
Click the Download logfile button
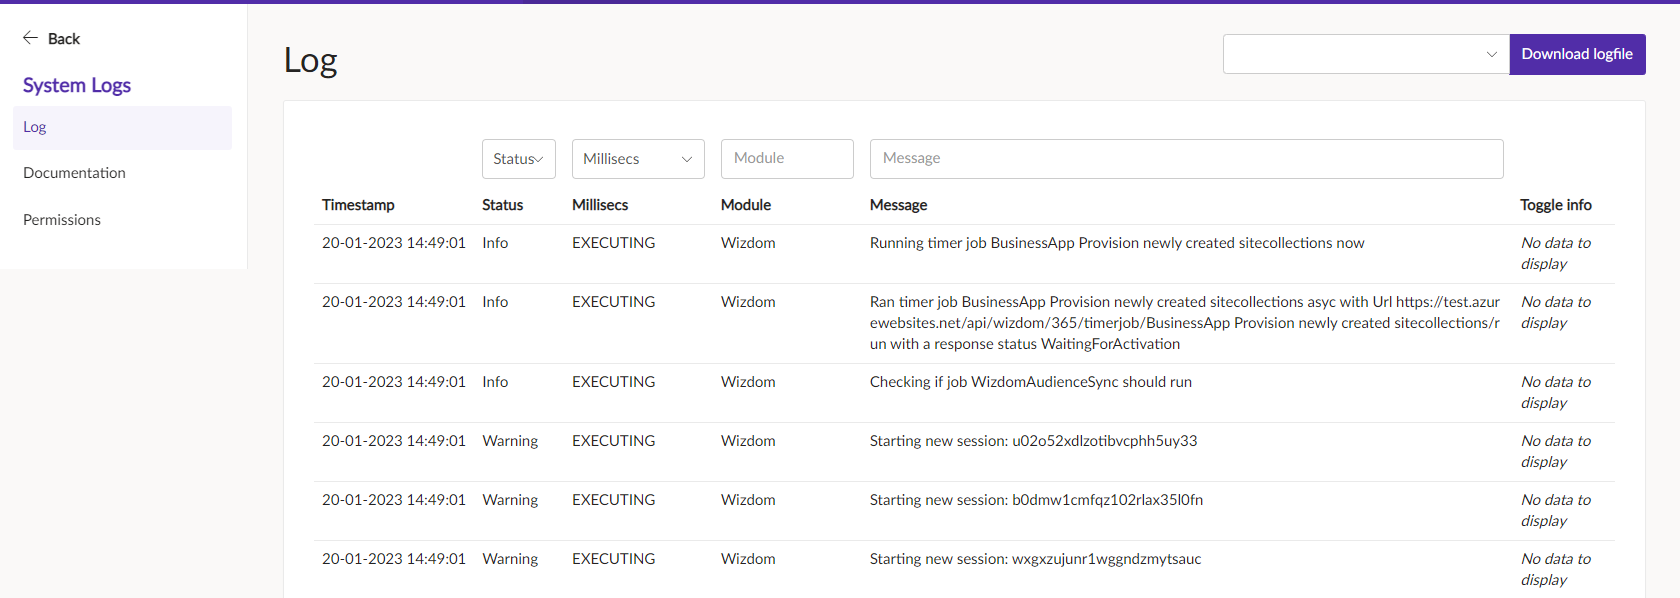1577,54
